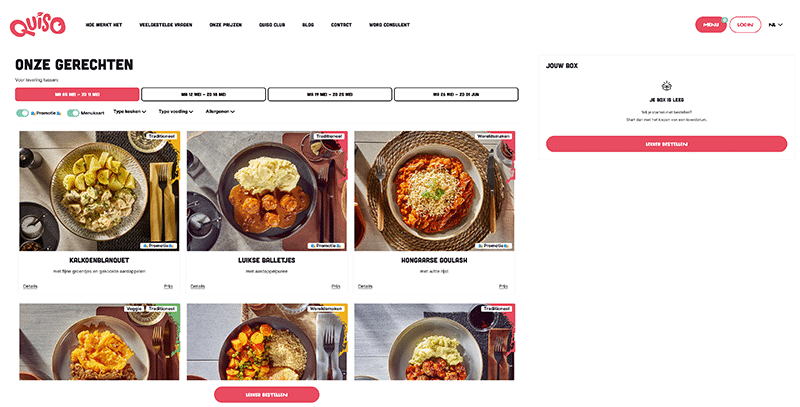Open the Hongaarse Goulash dish photo
Screen dimensions: 800x407
pos(435,191)
